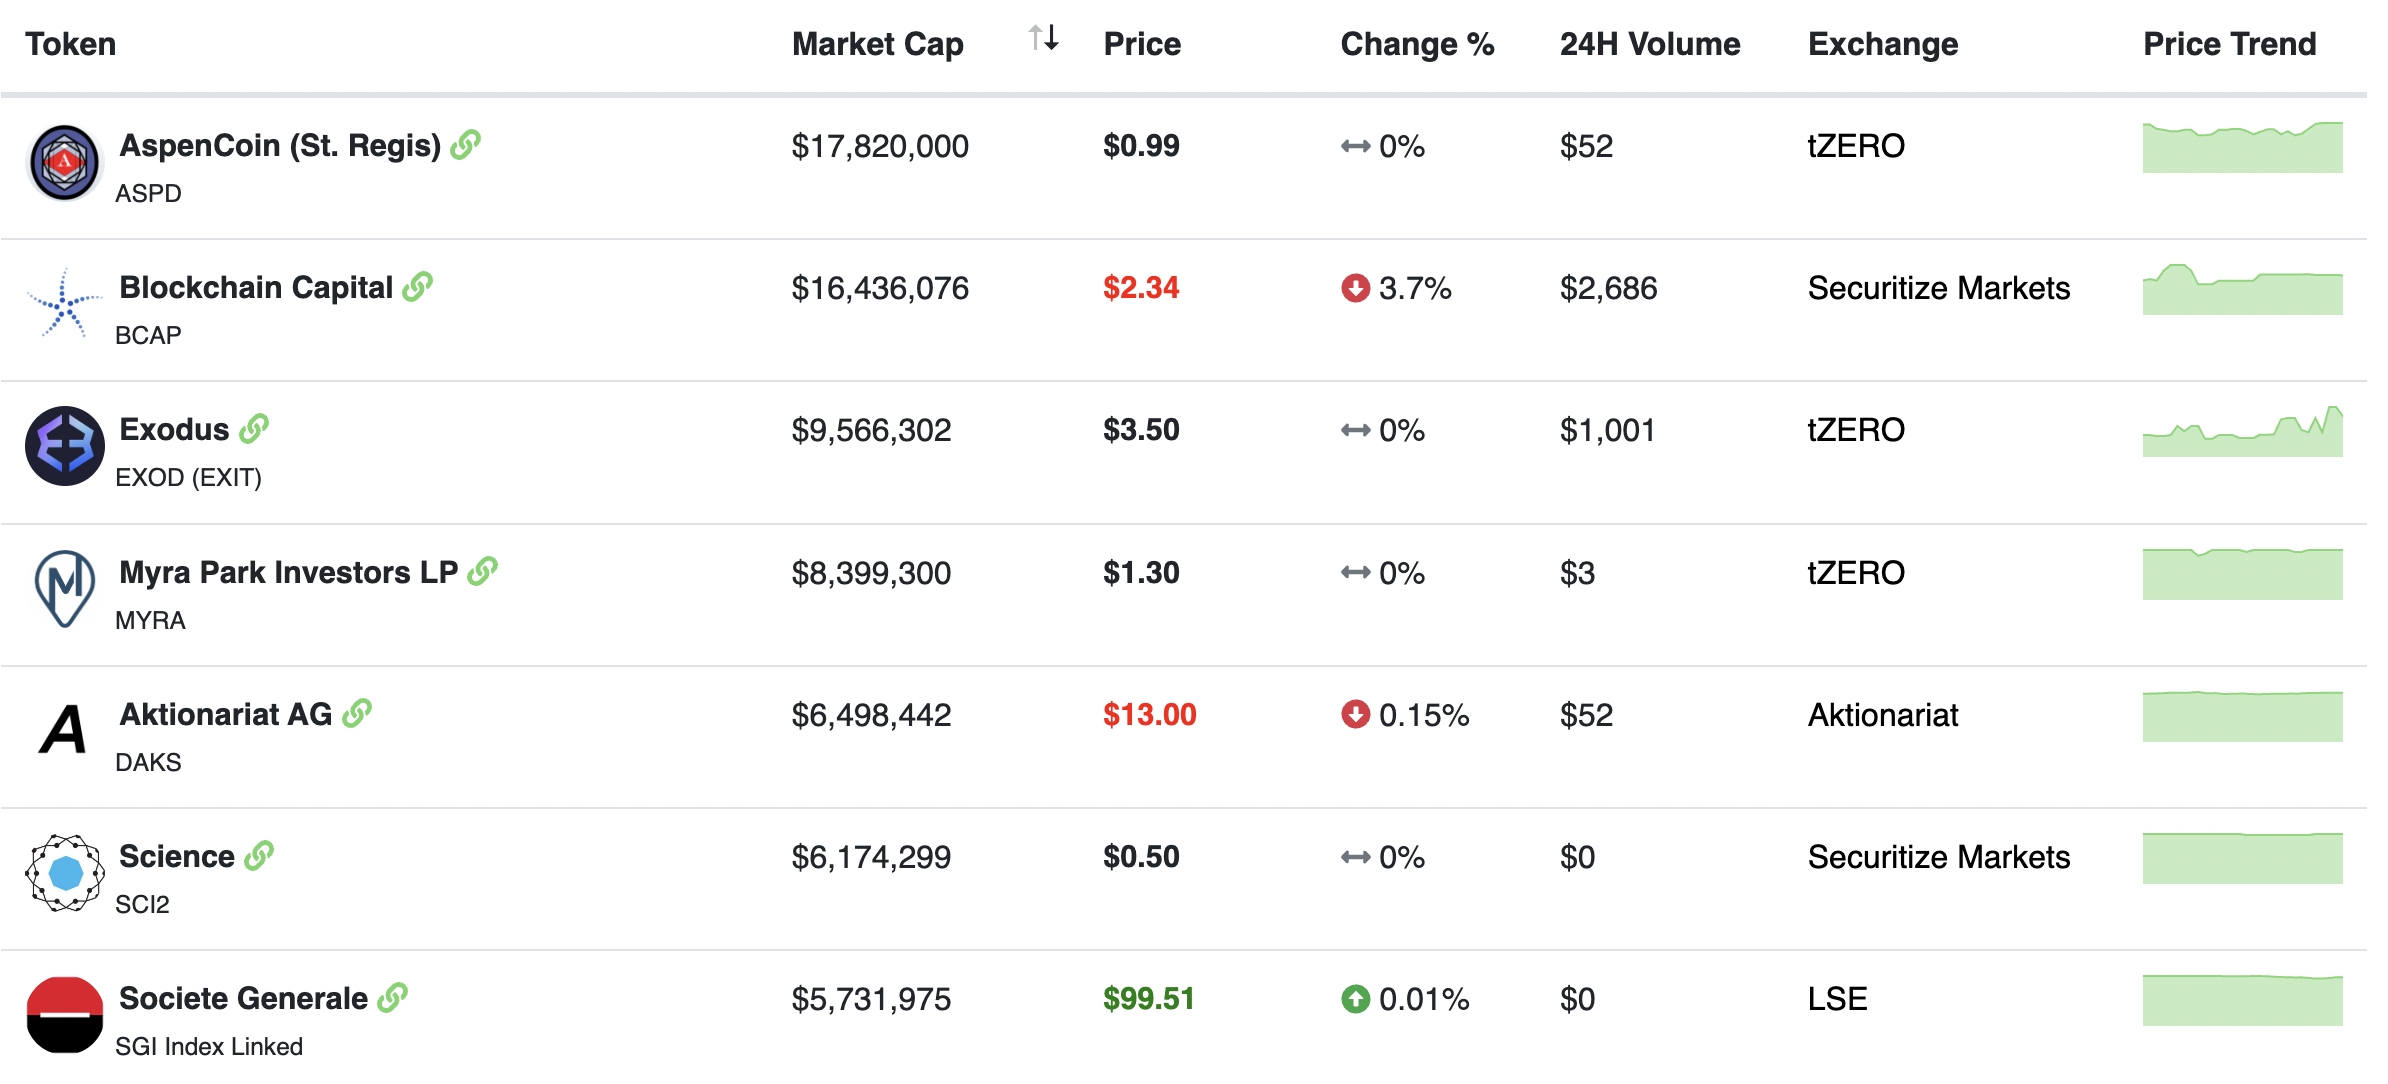View the Blockchain Capital price trend chart
The image size is (2388, 1084).
click(x=2242, y=289)
